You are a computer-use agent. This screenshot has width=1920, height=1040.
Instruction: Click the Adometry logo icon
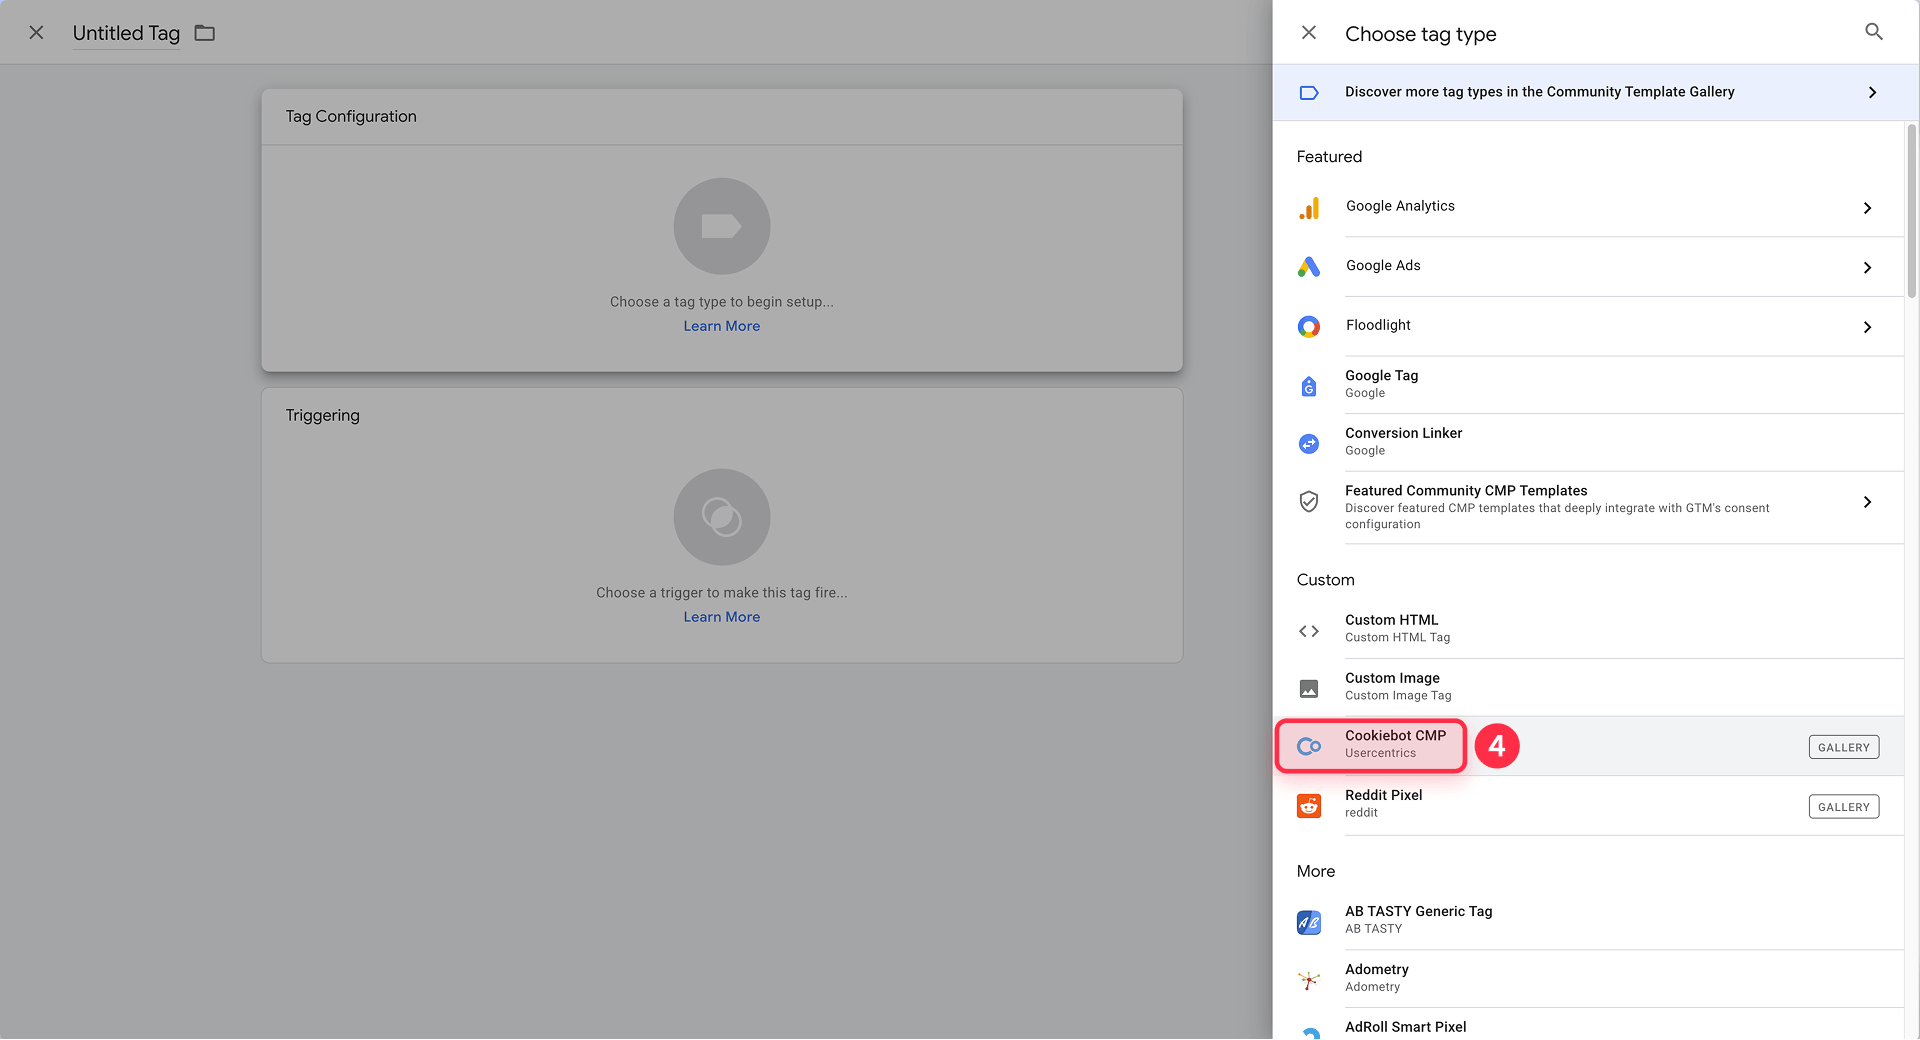tap(1309, 980)
